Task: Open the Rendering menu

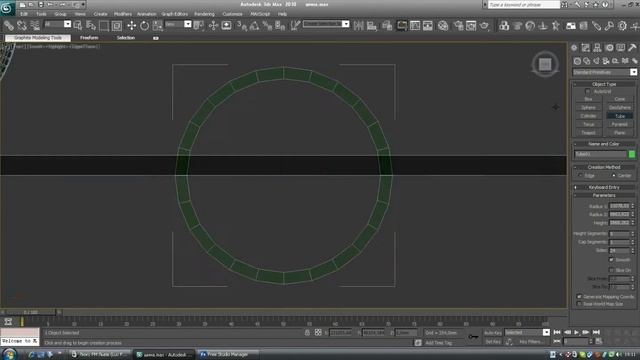Action: click(x=204, y=14)
